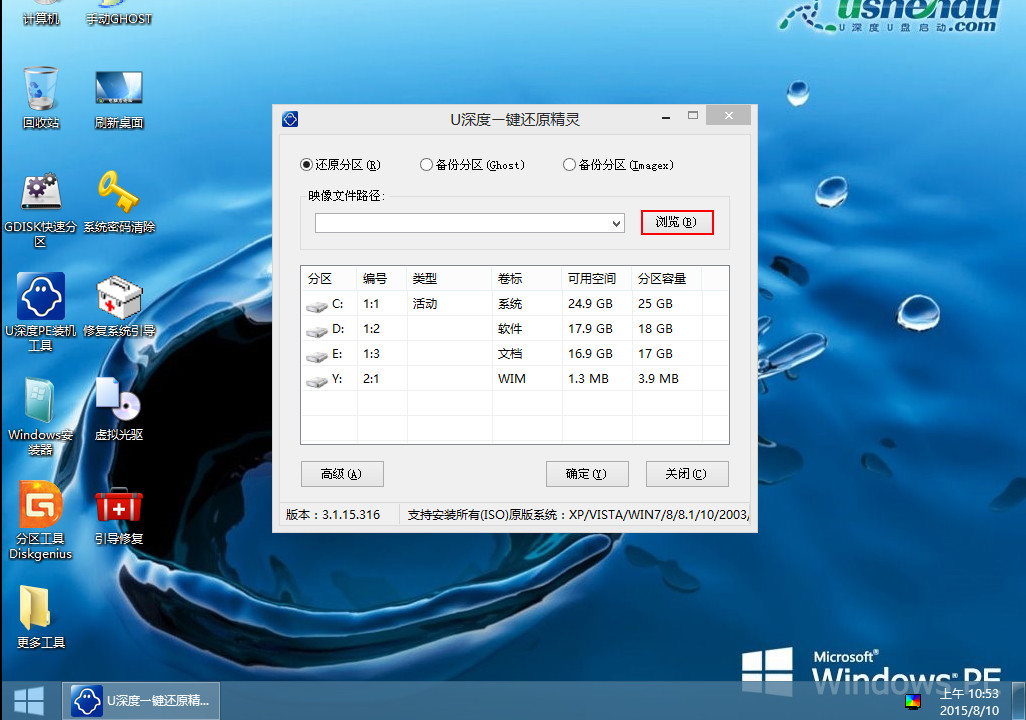
Task: Open the 虚拟光驱 desktop icon
Action: coord(118,408)
